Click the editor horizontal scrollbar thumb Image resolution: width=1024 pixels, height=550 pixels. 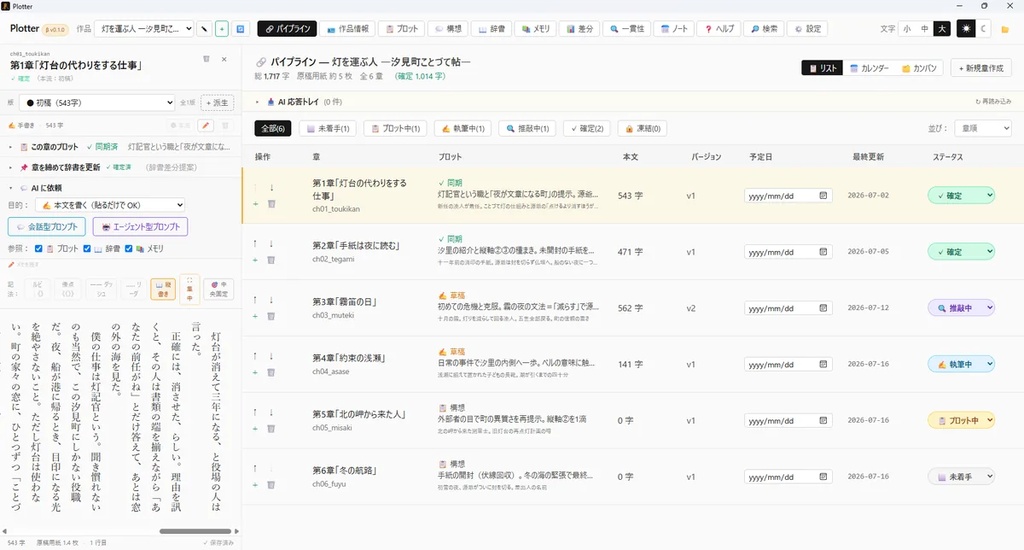pos(195,531)
